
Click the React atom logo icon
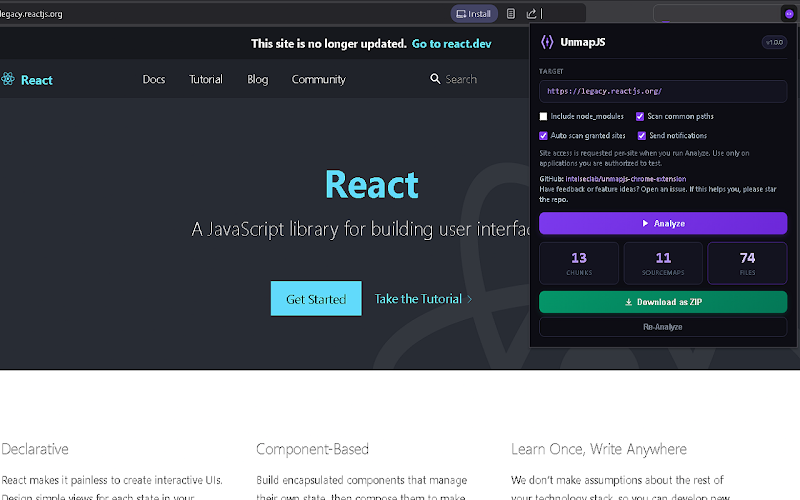8,79
